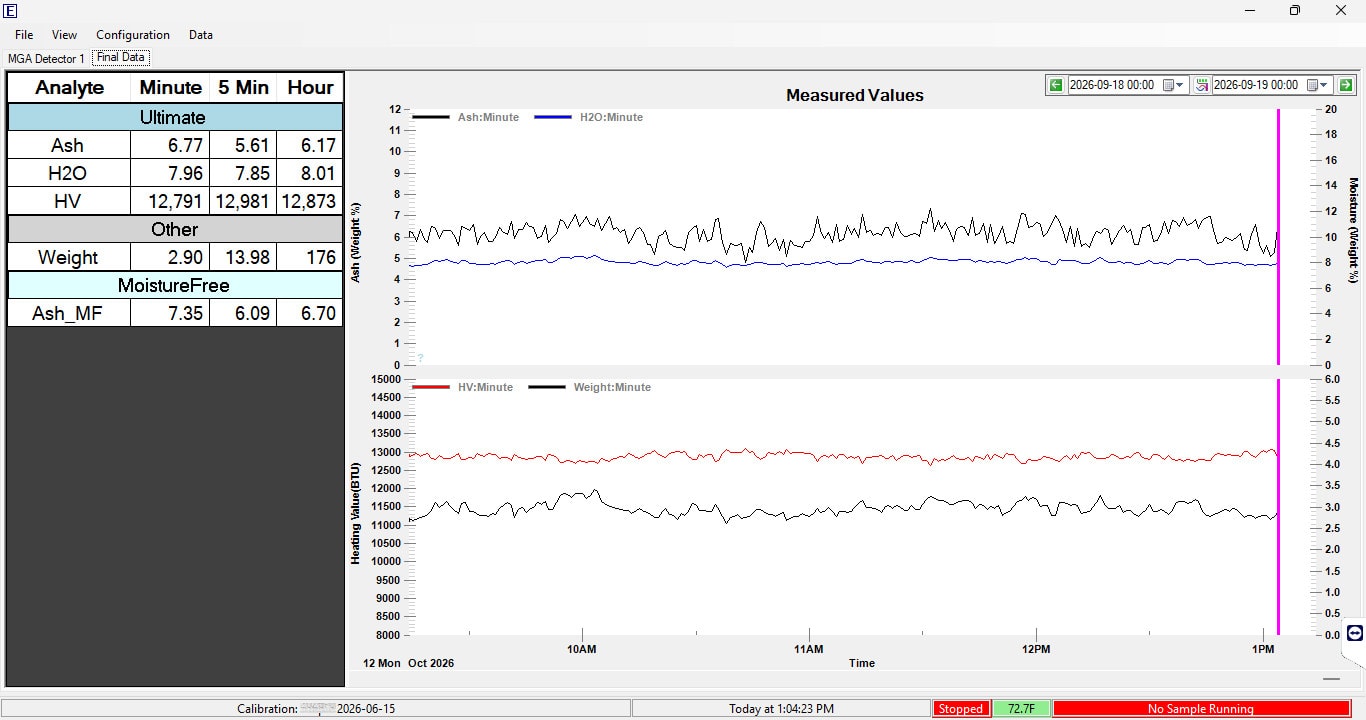Click the HV:Minute legend entry
The image size is (1366, 720).
pos(463,387)
